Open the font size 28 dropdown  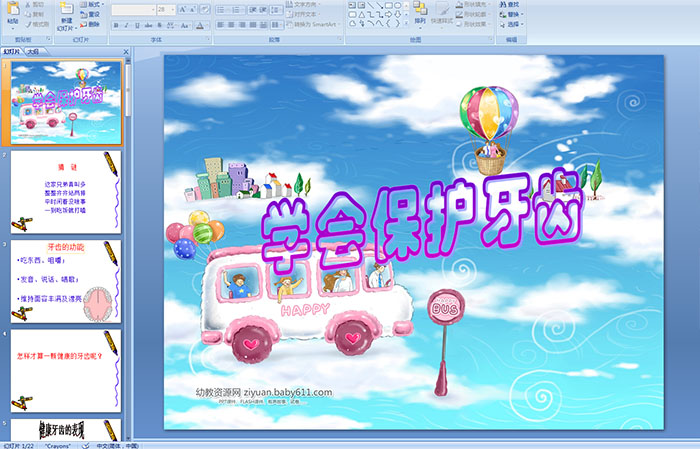[x=172, y=10]
